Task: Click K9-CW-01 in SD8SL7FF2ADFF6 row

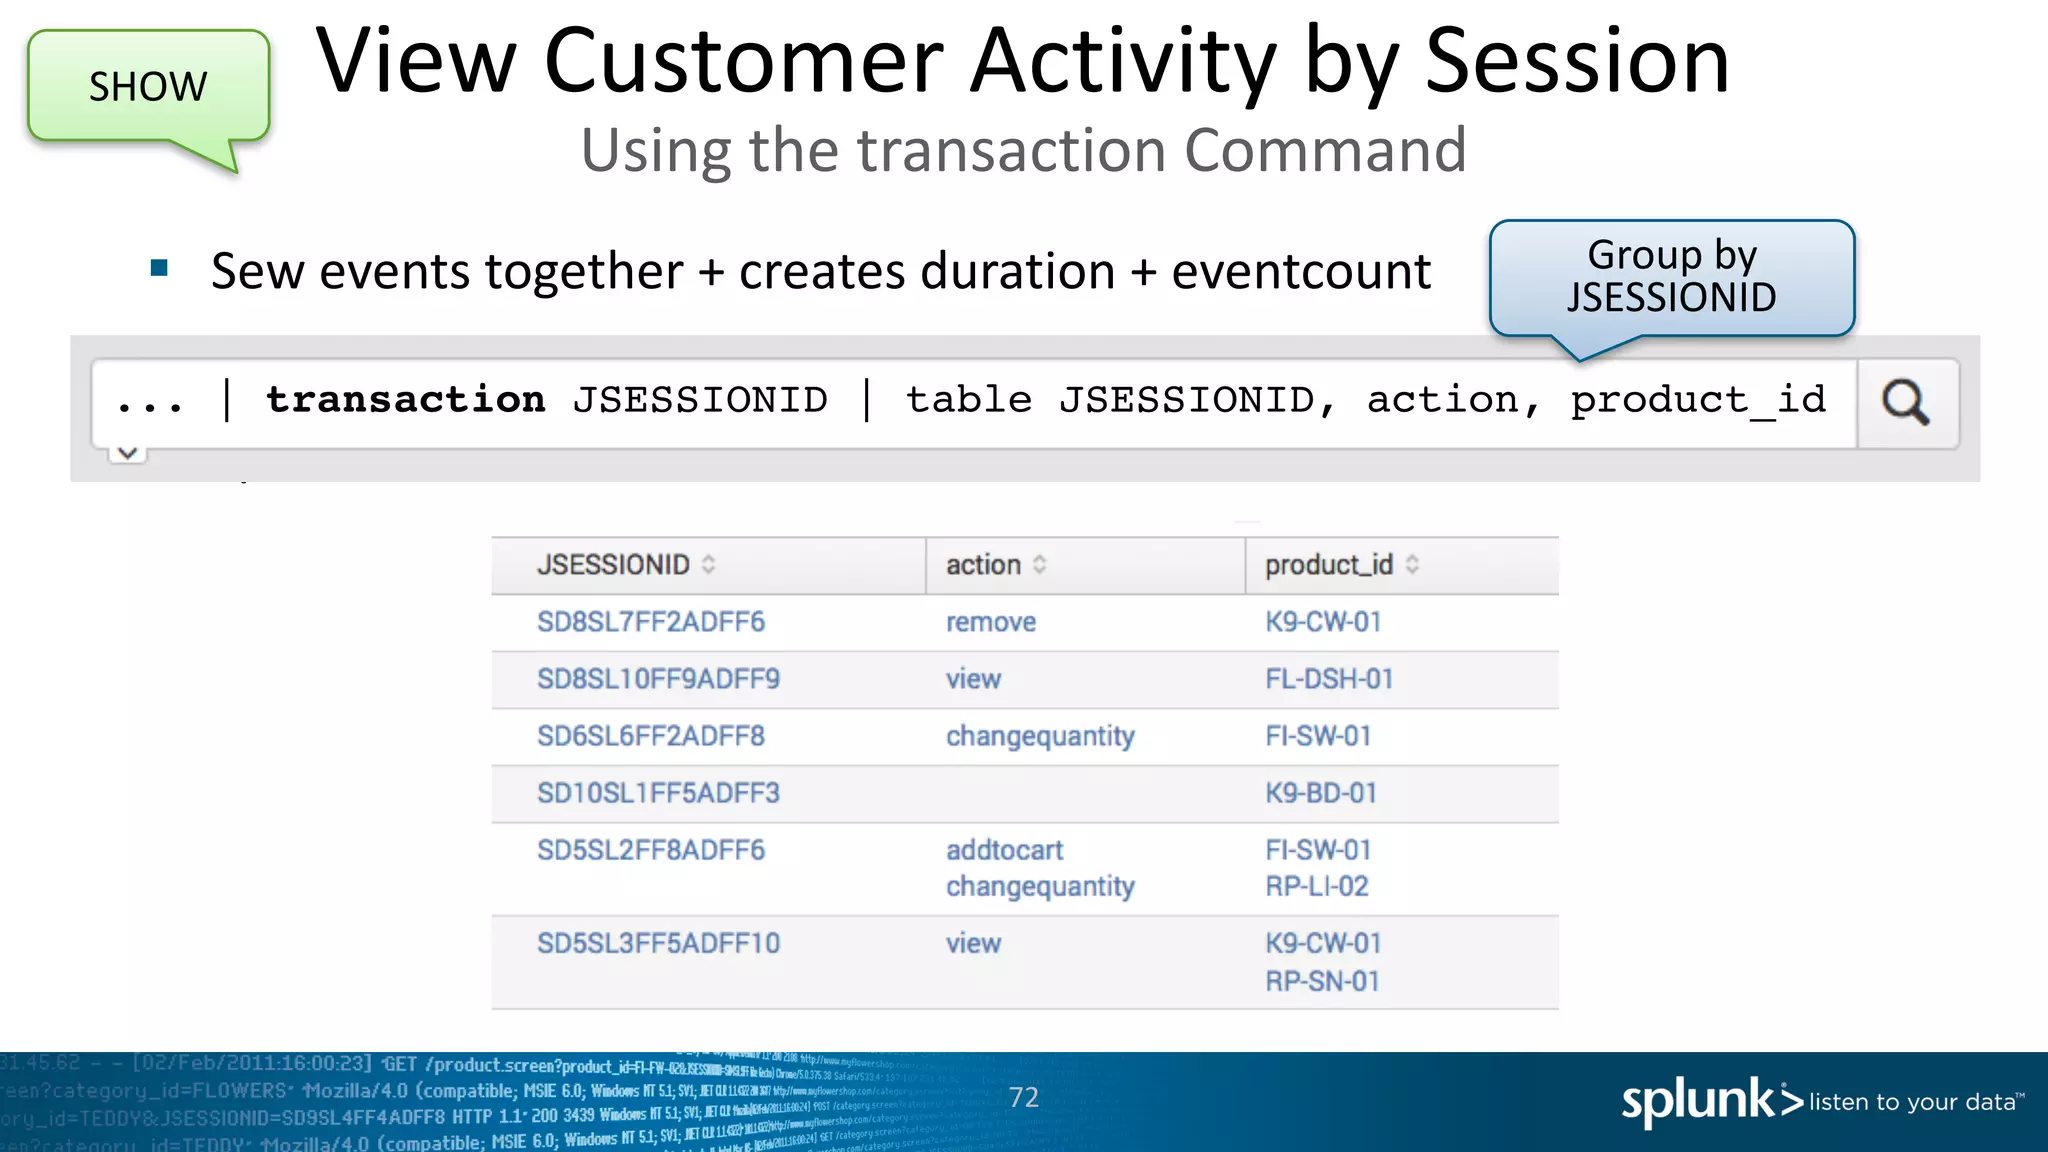Action: click(x=1323, y=622)
